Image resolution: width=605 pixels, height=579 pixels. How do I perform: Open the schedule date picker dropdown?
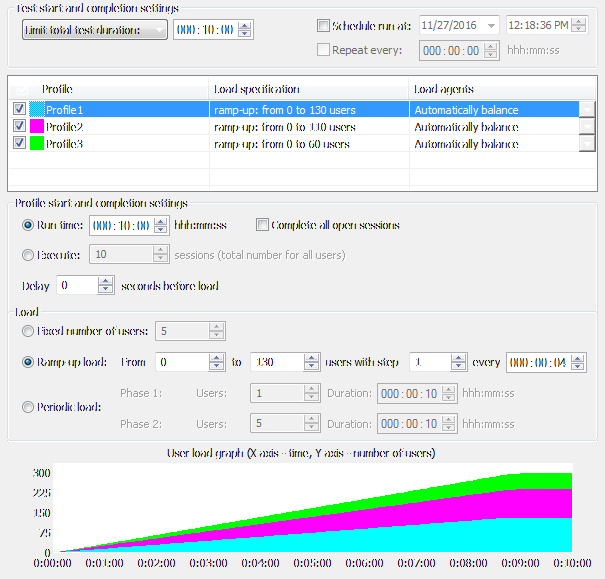pyautogui.click(x=492, y=25)
